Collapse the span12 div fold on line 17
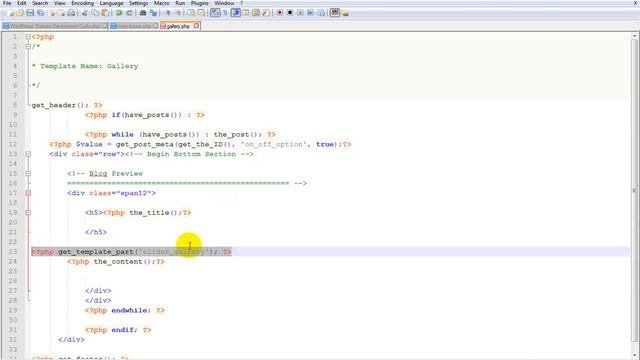The image size is (640, 360). click(28, 193)
